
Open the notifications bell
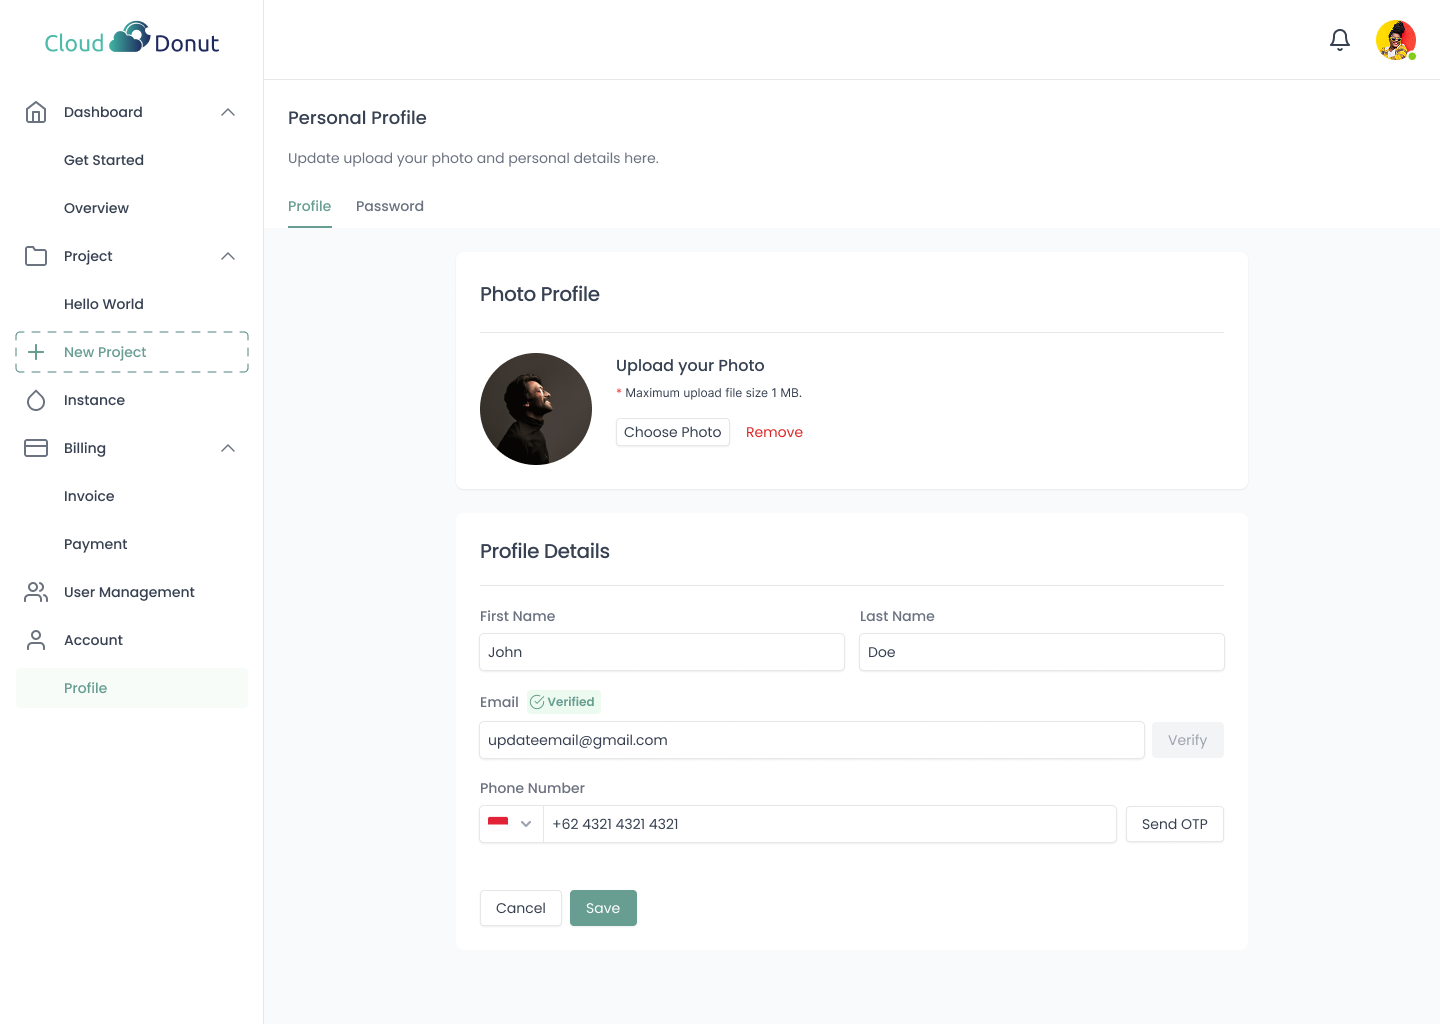(x=1340, y=40)
